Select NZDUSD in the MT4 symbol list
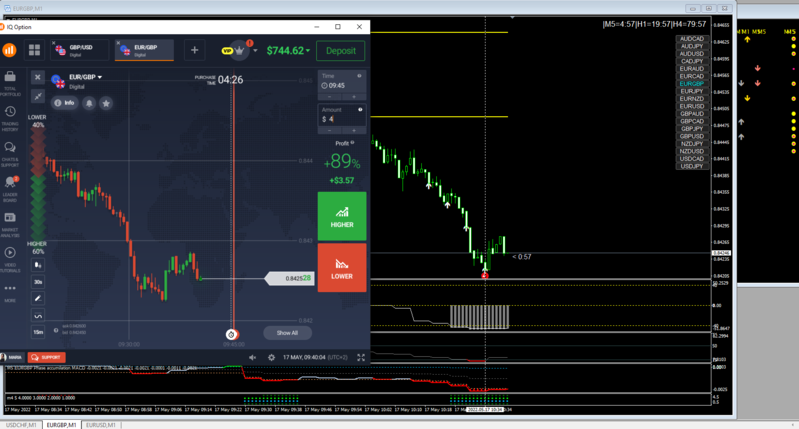Image resolution: width=799 pixels, height=429 pixels. (x=691, y=151)
